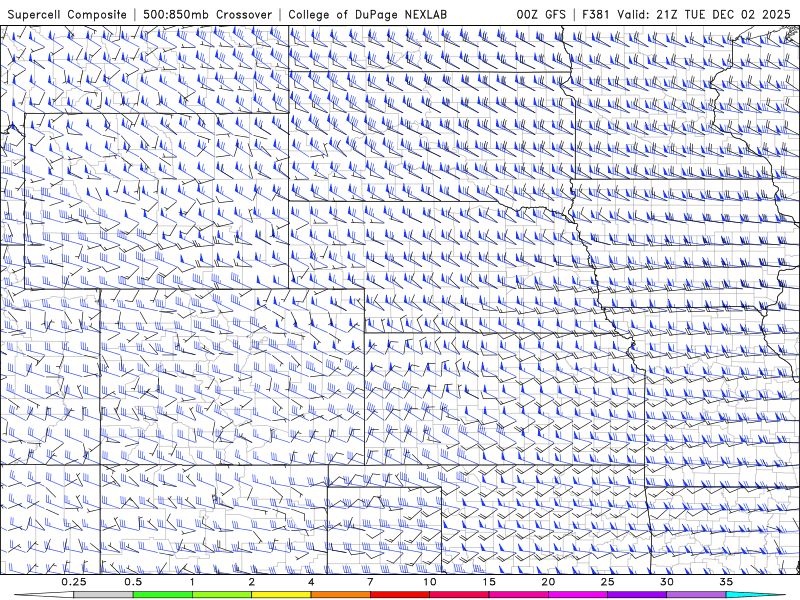
Task: Click the 35 value on color scale
Action: coord(726,582)
